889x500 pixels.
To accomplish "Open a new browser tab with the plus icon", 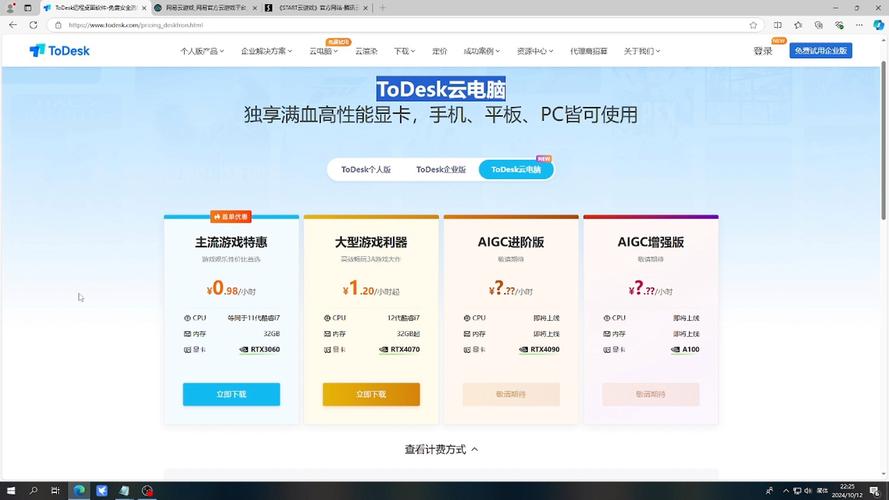I will (x=382, y=8).
